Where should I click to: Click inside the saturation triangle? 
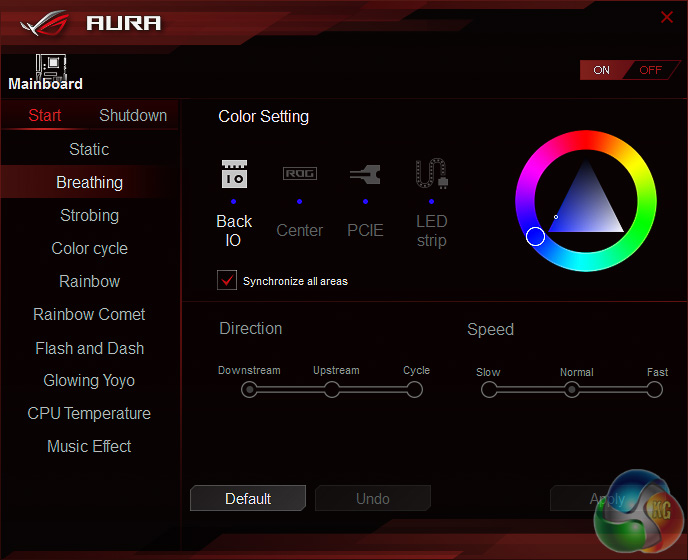point(586,206)
